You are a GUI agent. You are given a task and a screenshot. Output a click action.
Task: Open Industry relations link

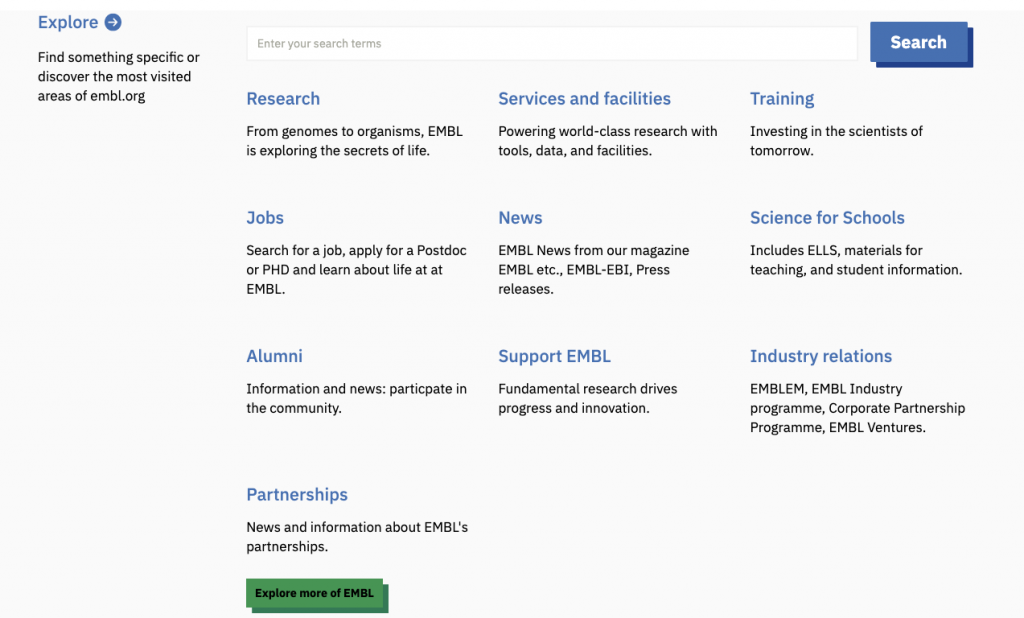click(820, 356)
